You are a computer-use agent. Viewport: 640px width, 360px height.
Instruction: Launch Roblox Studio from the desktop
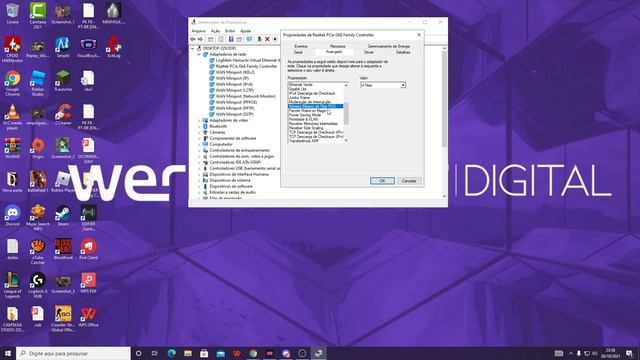(38, 82)
